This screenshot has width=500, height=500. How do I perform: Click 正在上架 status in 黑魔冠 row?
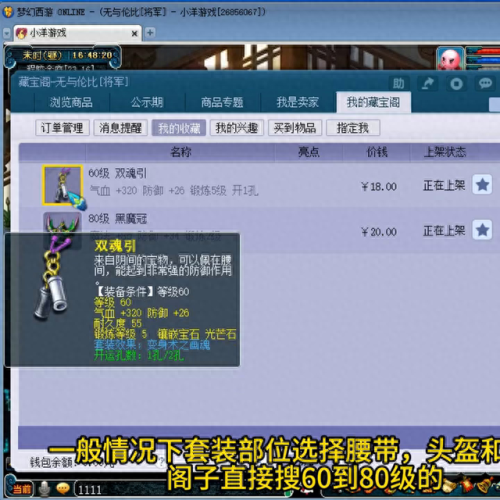(444, 230)
